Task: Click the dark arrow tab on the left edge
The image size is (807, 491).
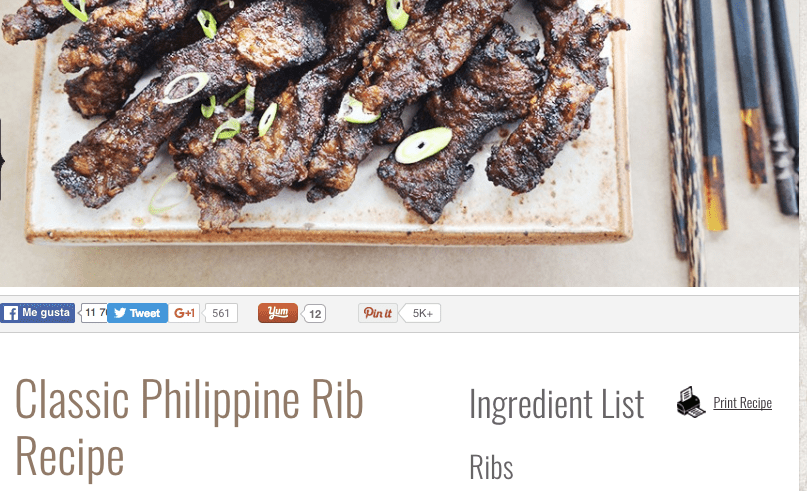Action: [x=2, y=160]
